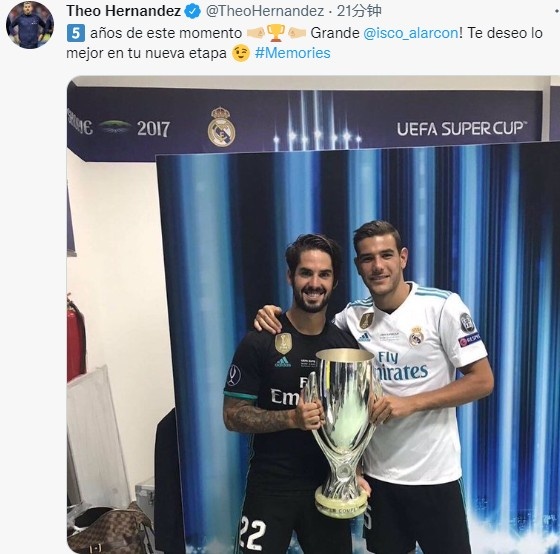
Task: Click the number 22 on the black shorts
Action: pyautogui.click(x=253, y=534)
